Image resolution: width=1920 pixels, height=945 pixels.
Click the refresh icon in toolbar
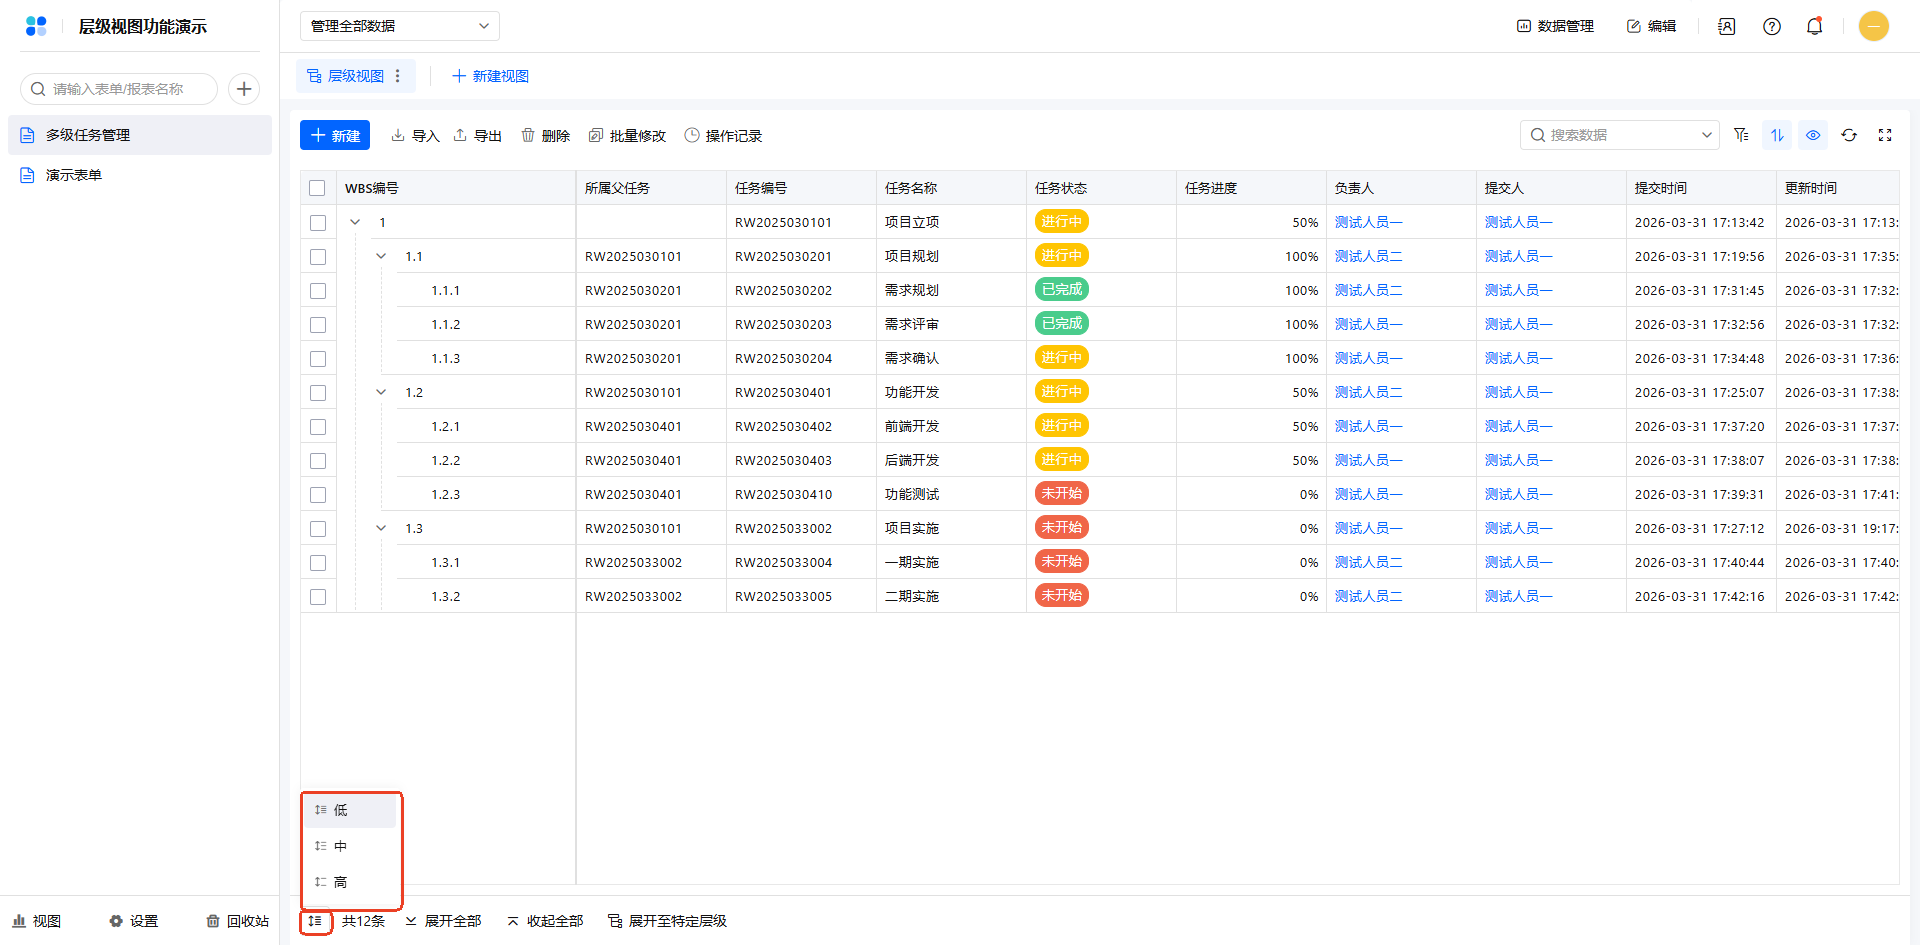pos(1849,135)
